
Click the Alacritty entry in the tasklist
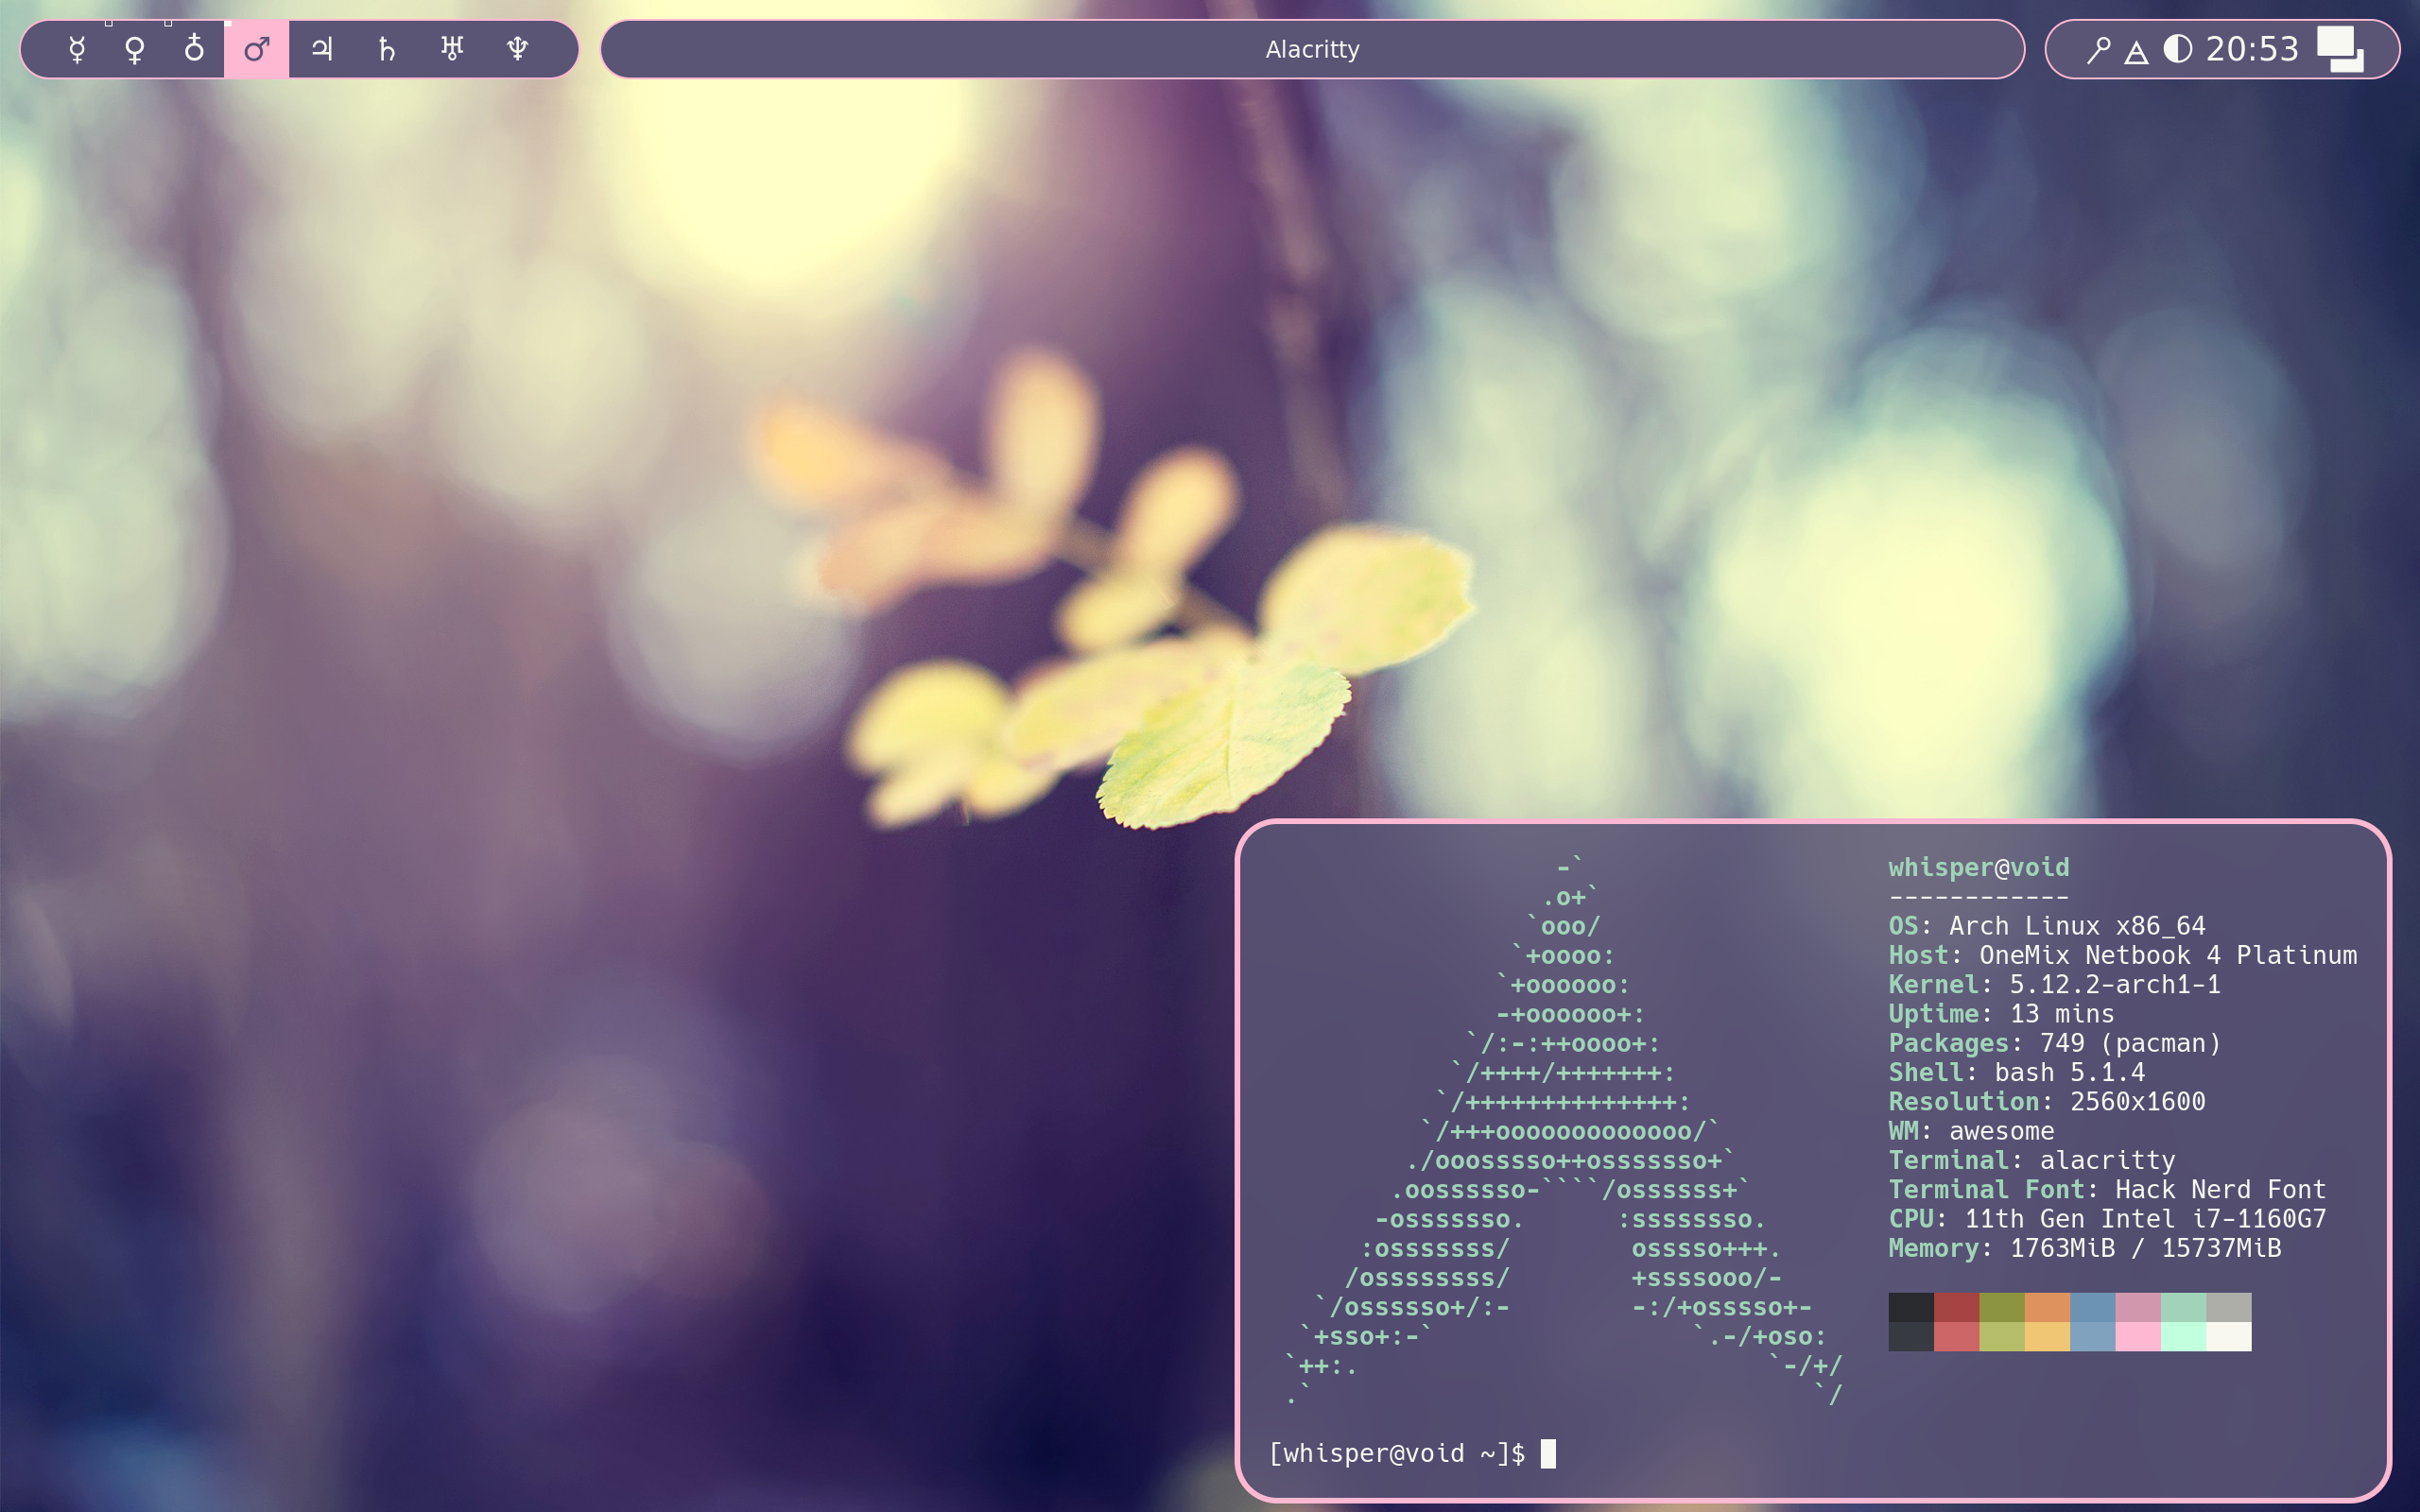pos(1312,49)
